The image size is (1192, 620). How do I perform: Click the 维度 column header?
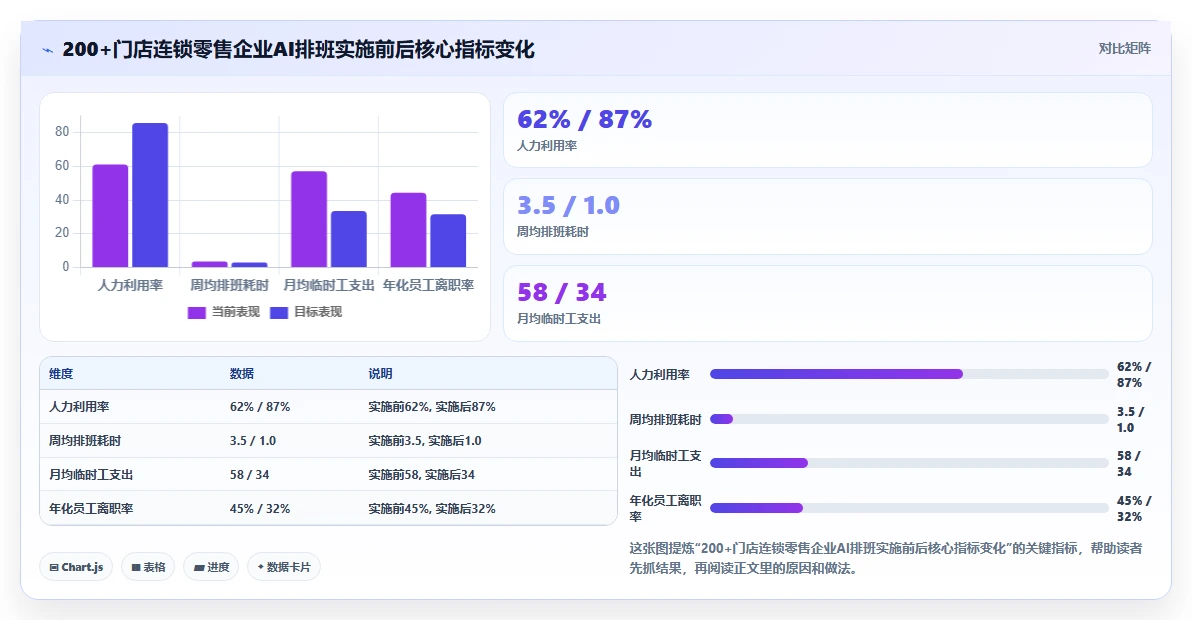pos(62,374)
